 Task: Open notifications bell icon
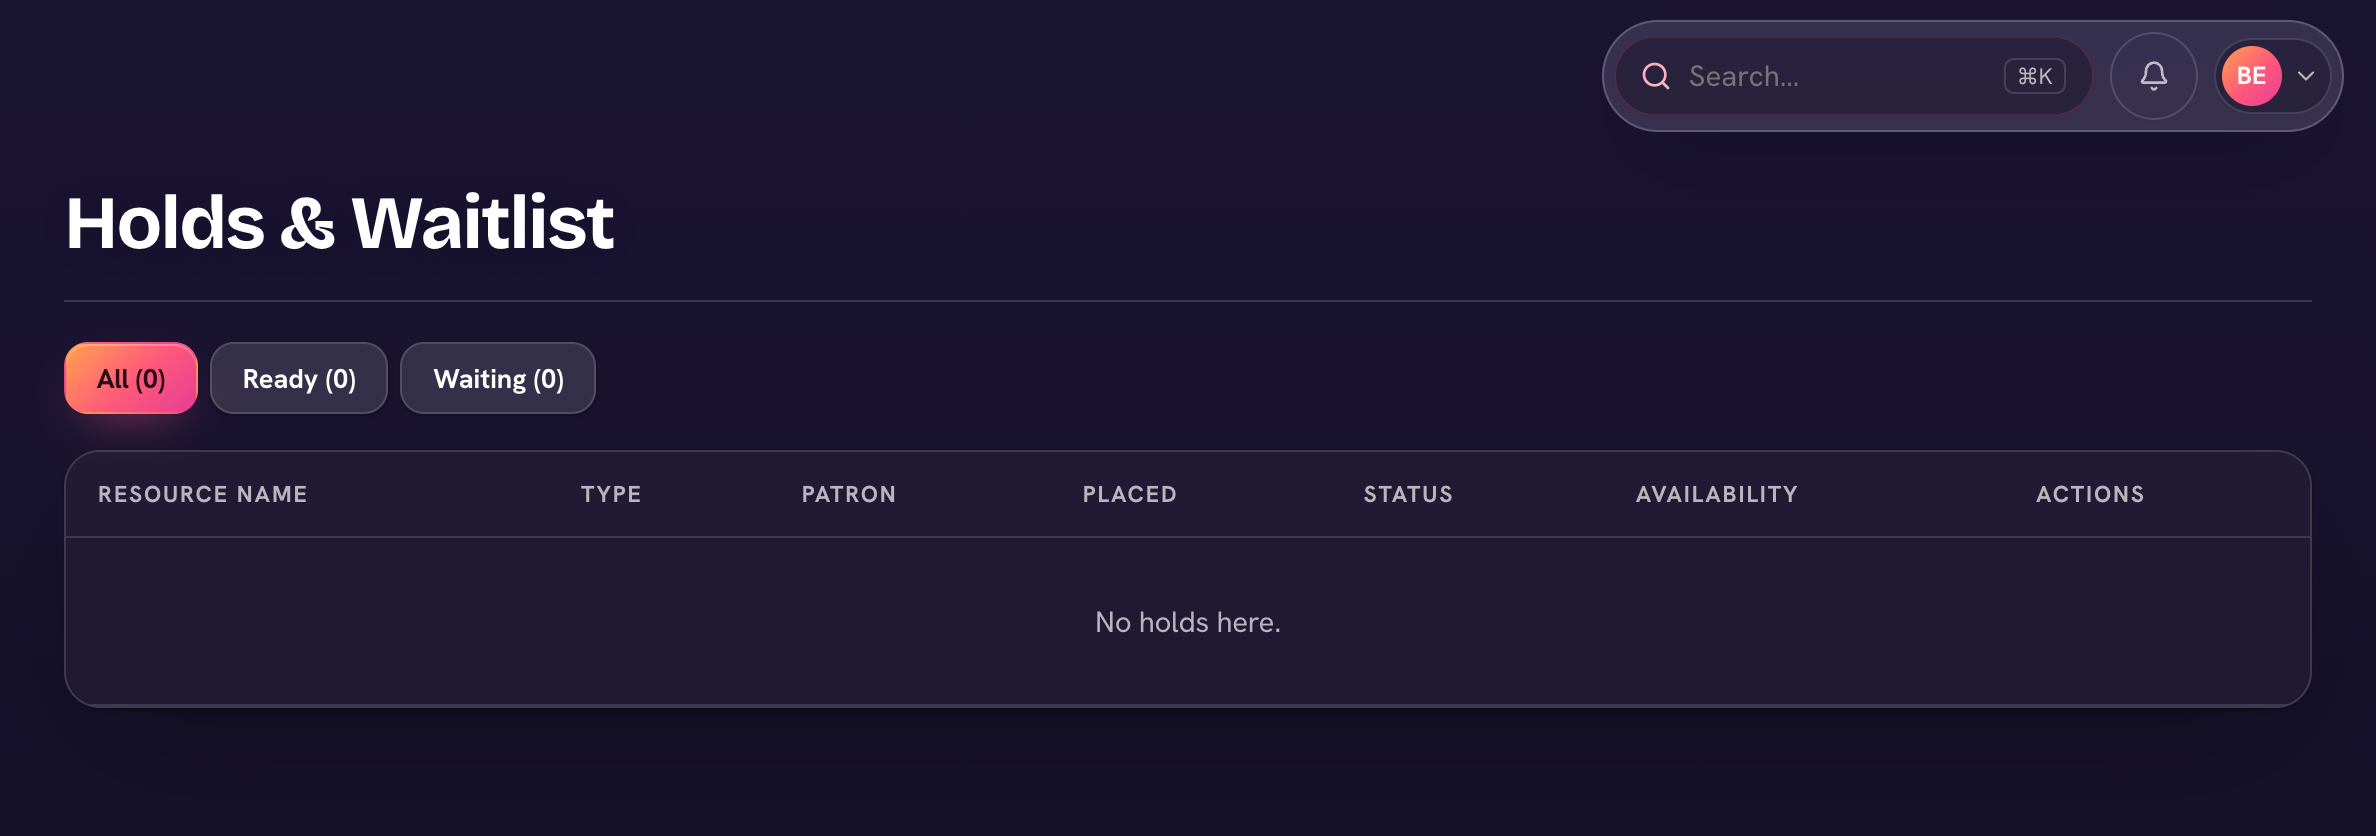click(2153, 76)
